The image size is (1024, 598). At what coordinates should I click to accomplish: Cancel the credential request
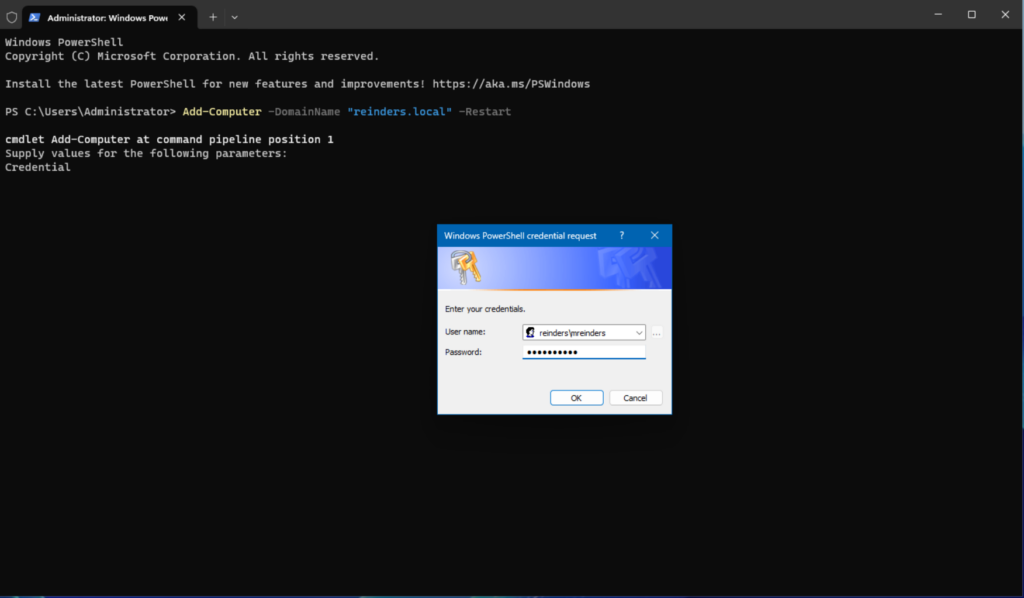pos(635,398)
